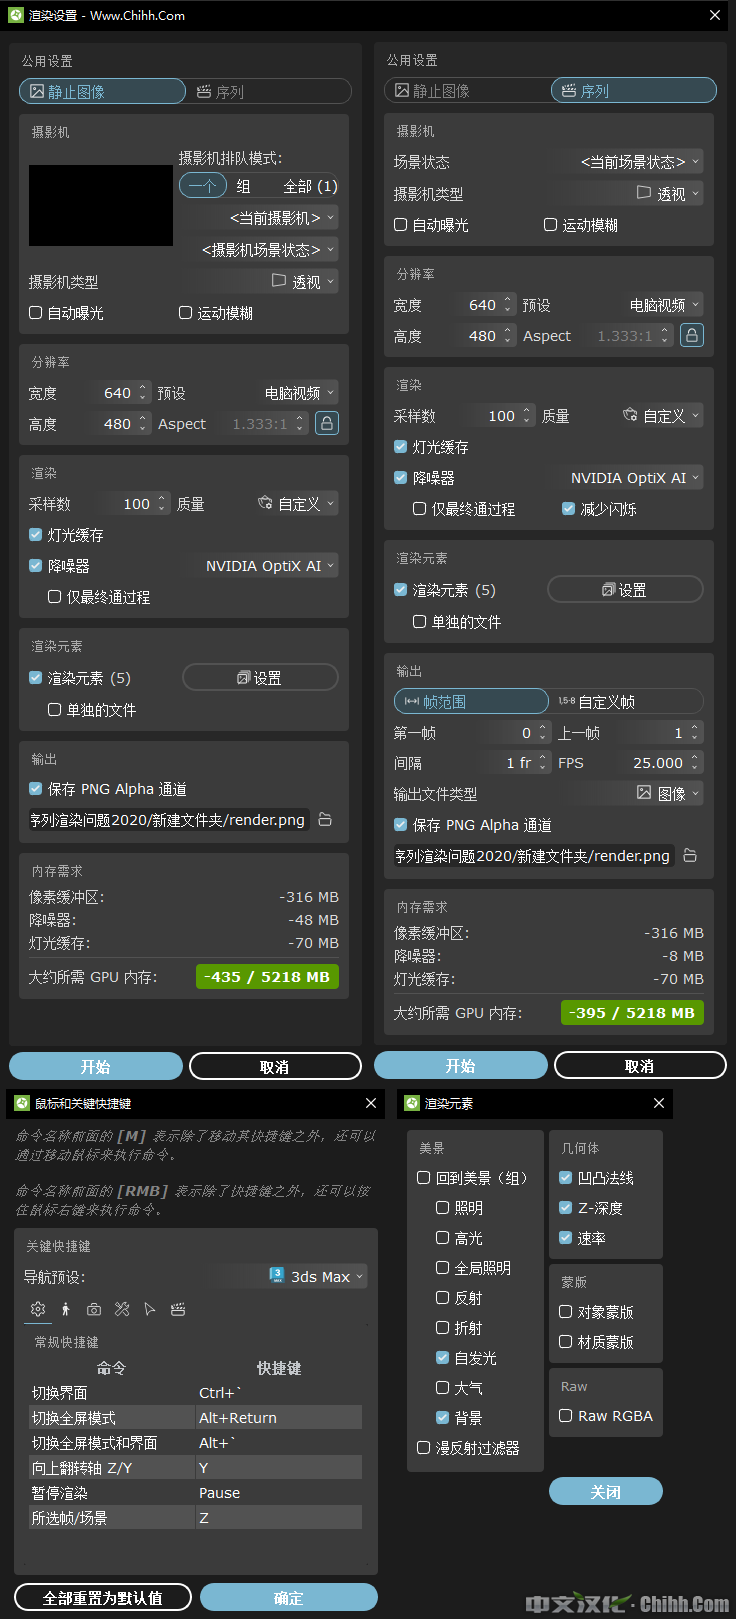Viewport: 736px width, 1619px height.
Task: Open the general shortcuts gear tab
Action: pyautogui.click(x=38, y=1309)
